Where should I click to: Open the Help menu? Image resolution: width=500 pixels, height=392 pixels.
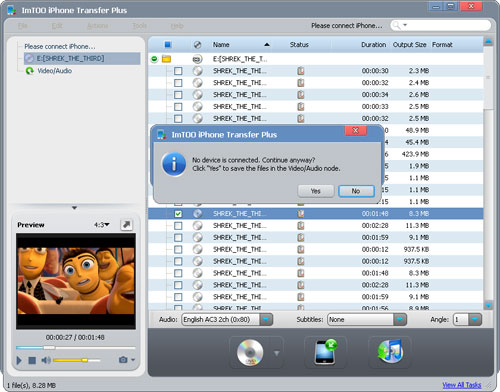click(177, 26)
